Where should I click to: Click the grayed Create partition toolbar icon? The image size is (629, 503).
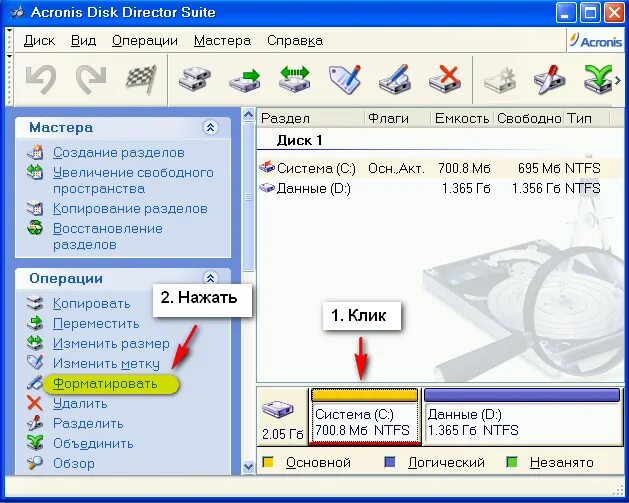(x=499, y=78)
